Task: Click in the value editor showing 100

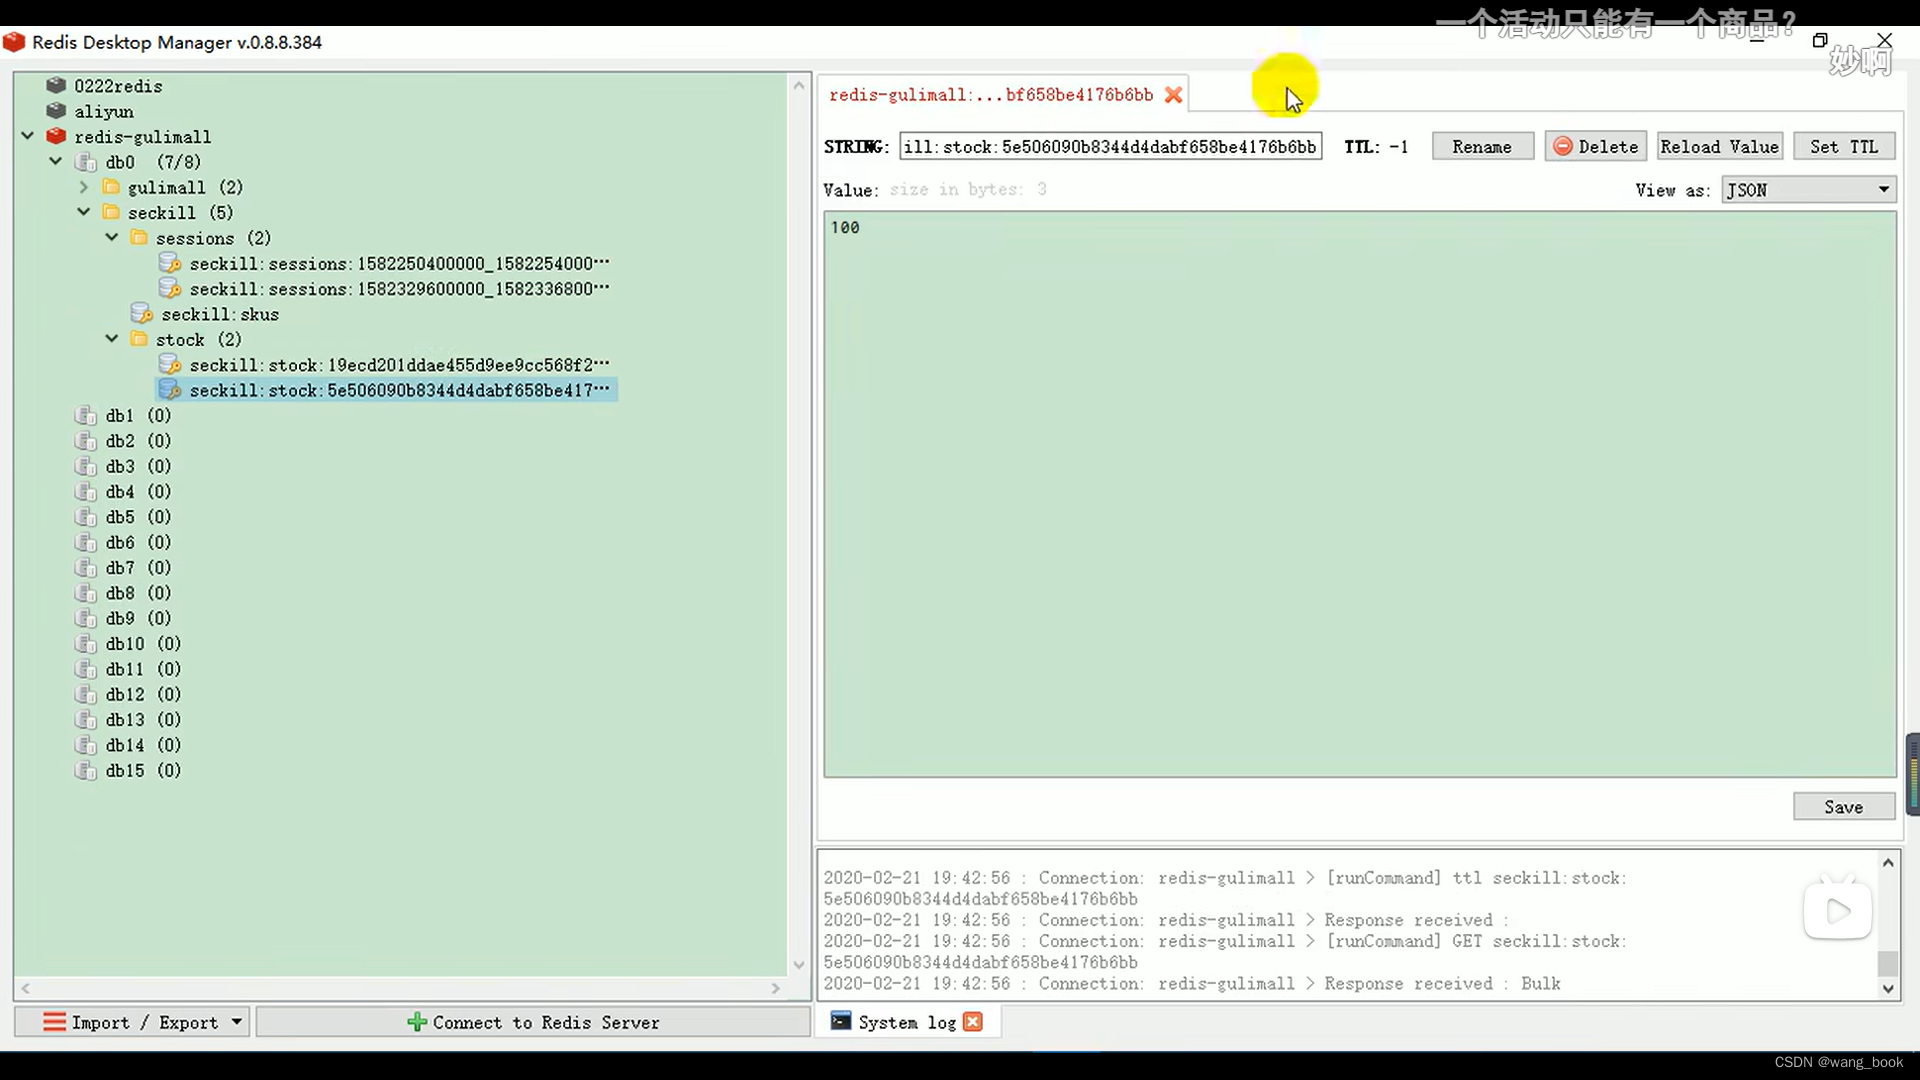Action: [1360, 494]
